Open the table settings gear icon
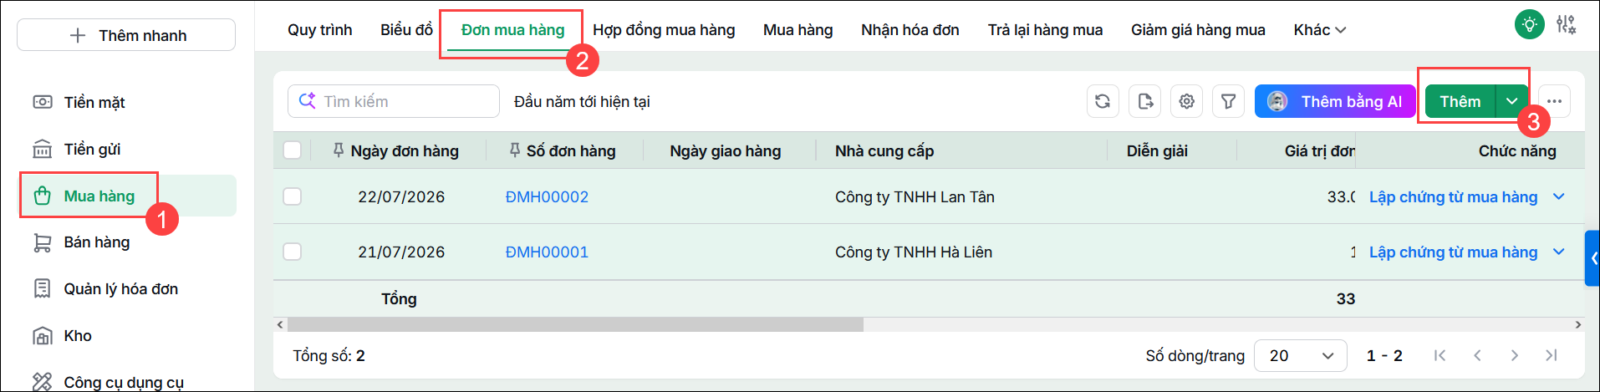The width and height of the screenshot is (1600, 392). coord(1187,101)
